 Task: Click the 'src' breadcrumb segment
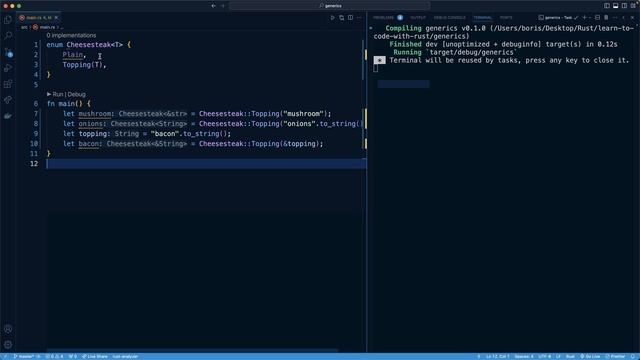(24, 27)
